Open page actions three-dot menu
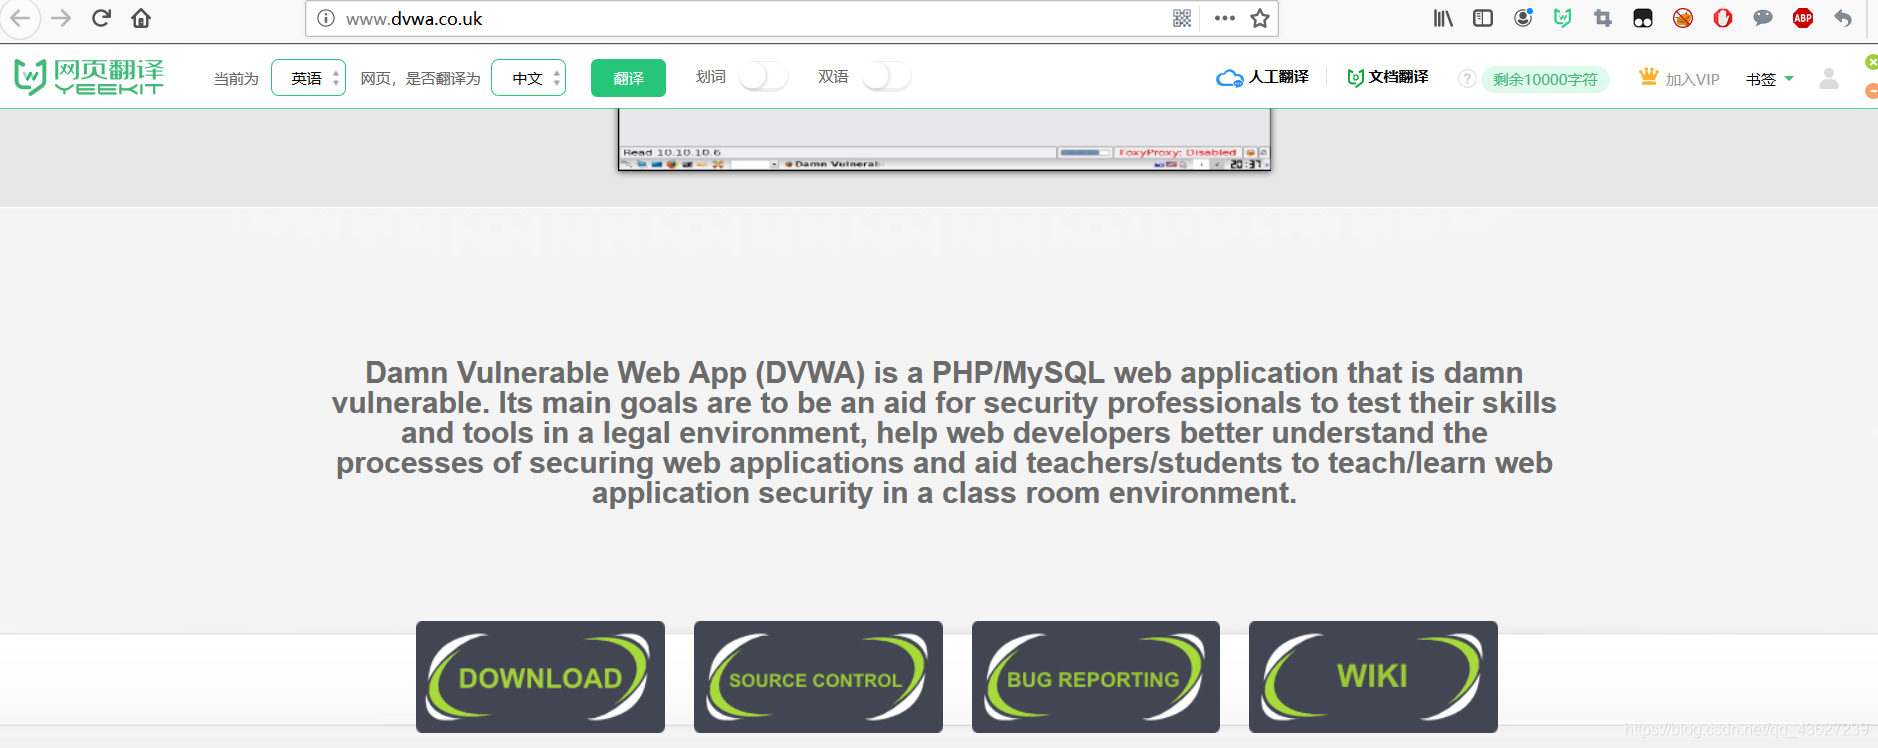The height and width of the screenshot is (748, 1878). point(1224,18)
